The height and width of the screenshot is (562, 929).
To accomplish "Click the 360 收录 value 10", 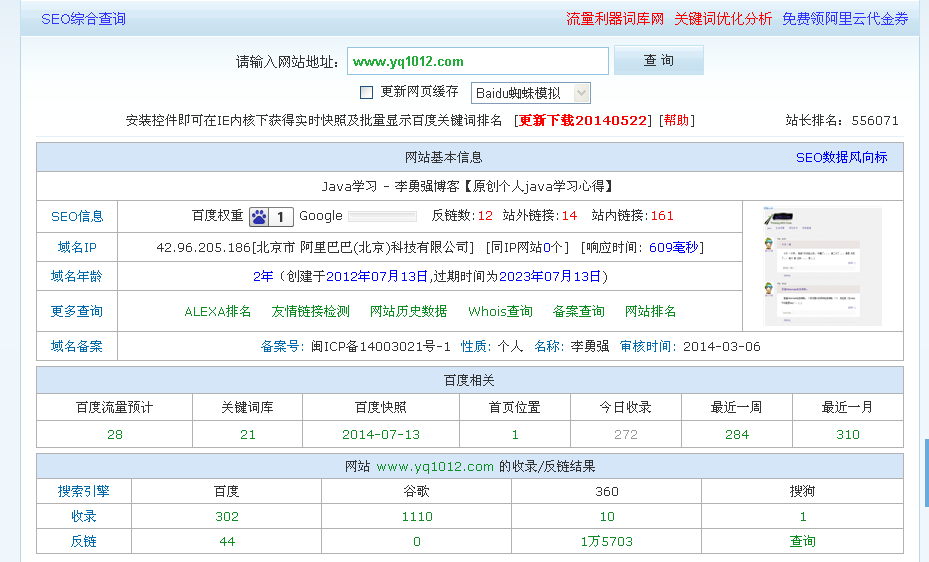I will coord(607,516).
